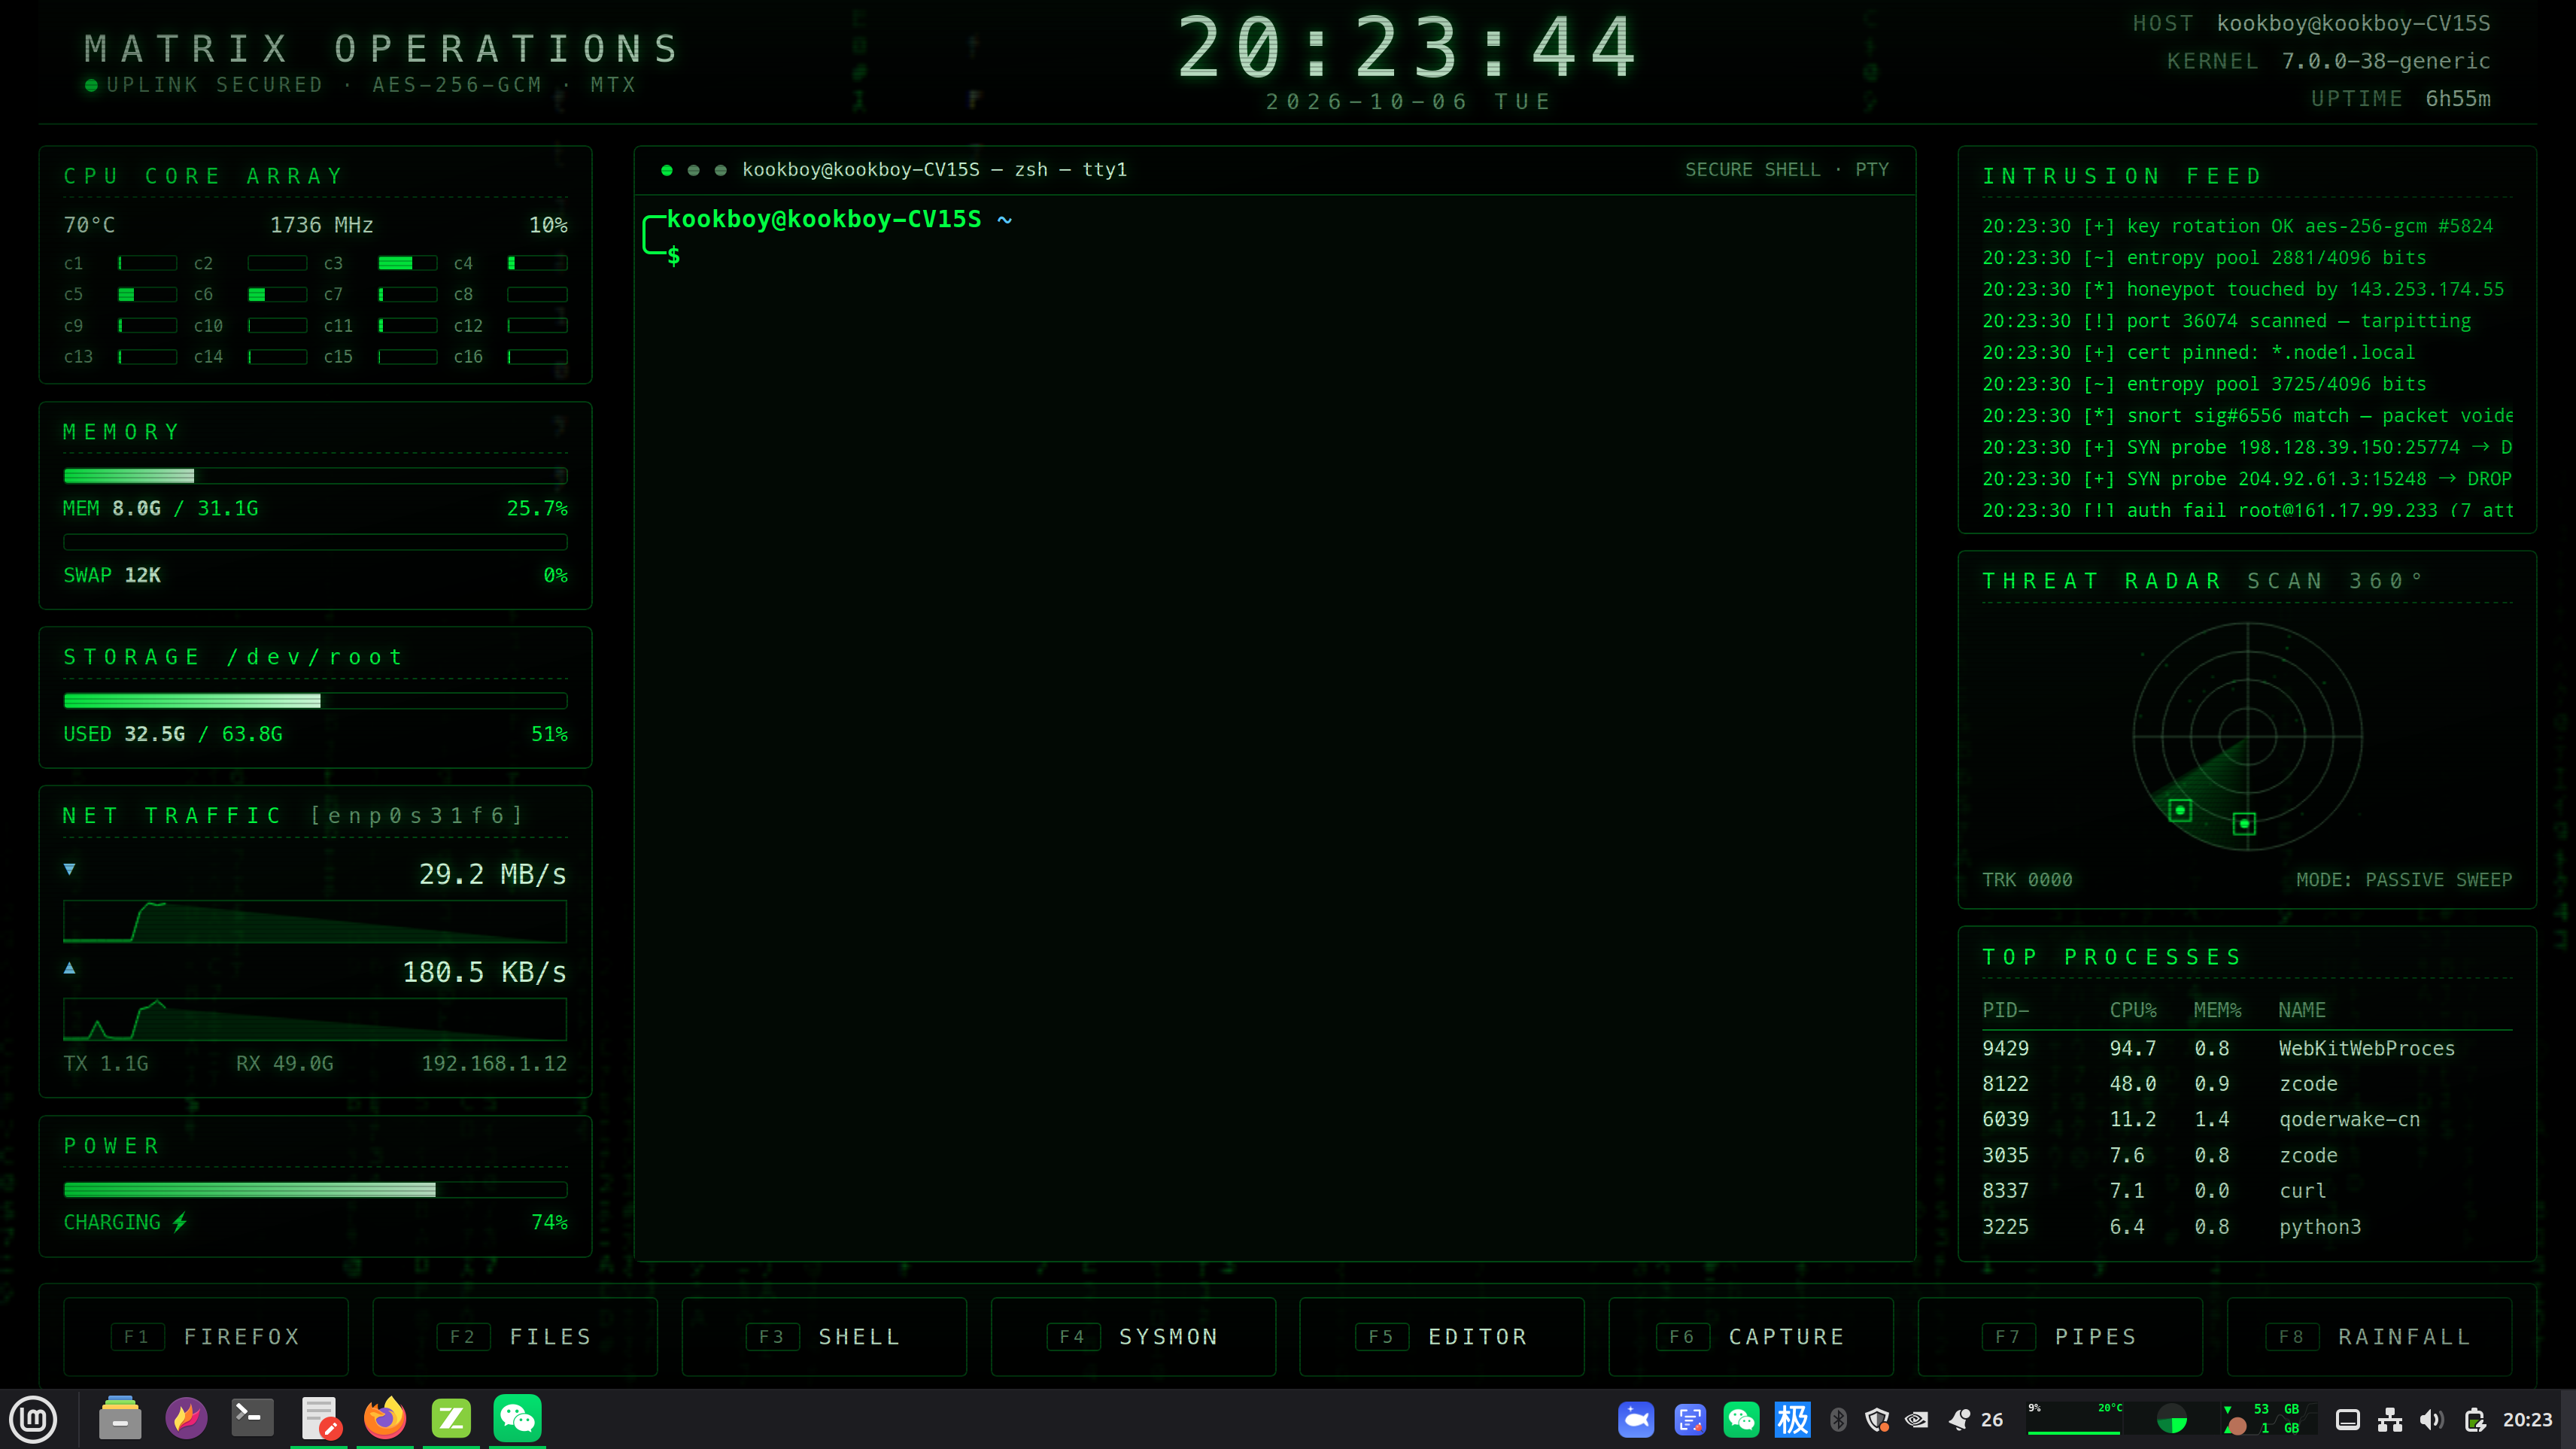Click the memory pie chart tray applet
This screenshot has width=2576, height=1449.
click(2171, 1420)
